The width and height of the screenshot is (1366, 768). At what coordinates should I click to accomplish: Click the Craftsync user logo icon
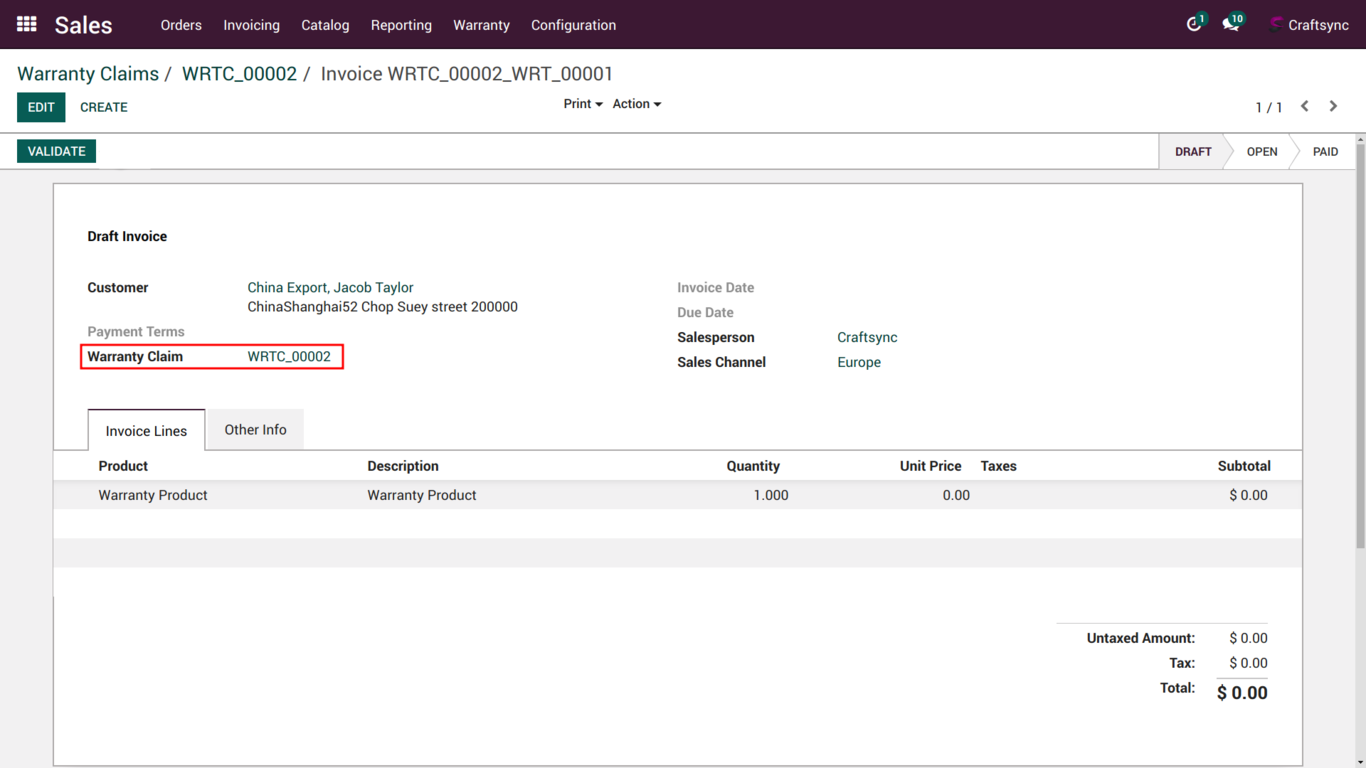click(x=1276, y=25)
